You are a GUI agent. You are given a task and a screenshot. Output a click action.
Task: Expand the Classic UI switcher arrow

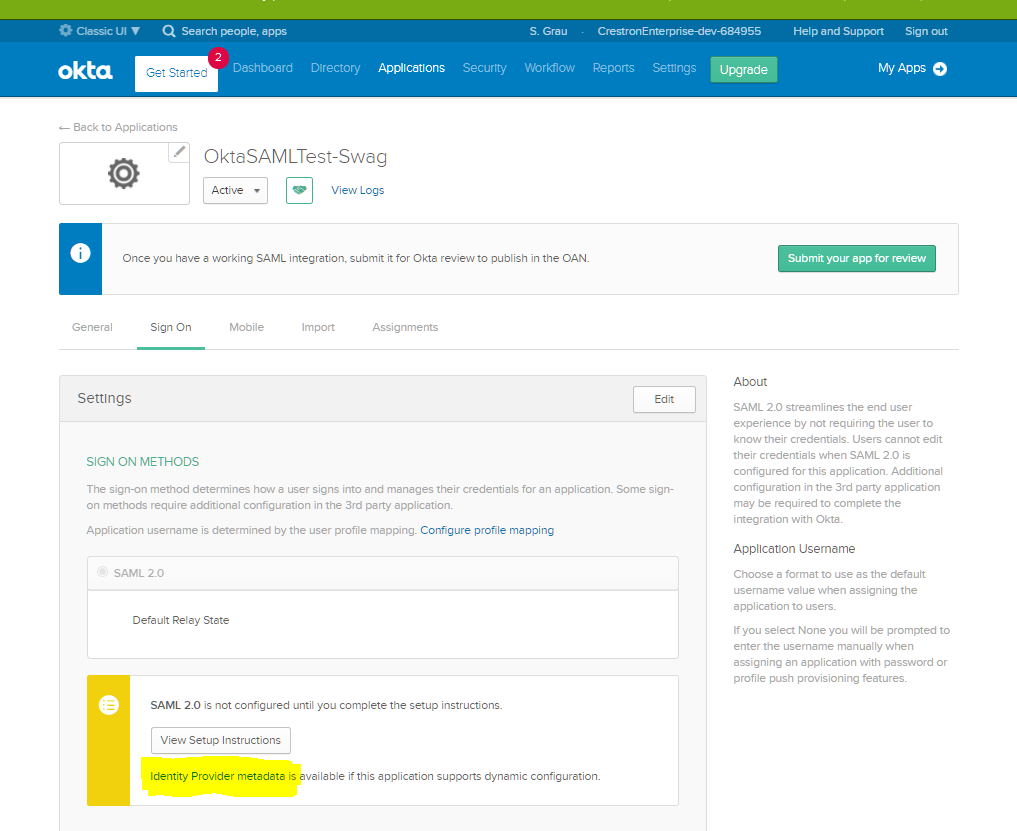(136, 30)
